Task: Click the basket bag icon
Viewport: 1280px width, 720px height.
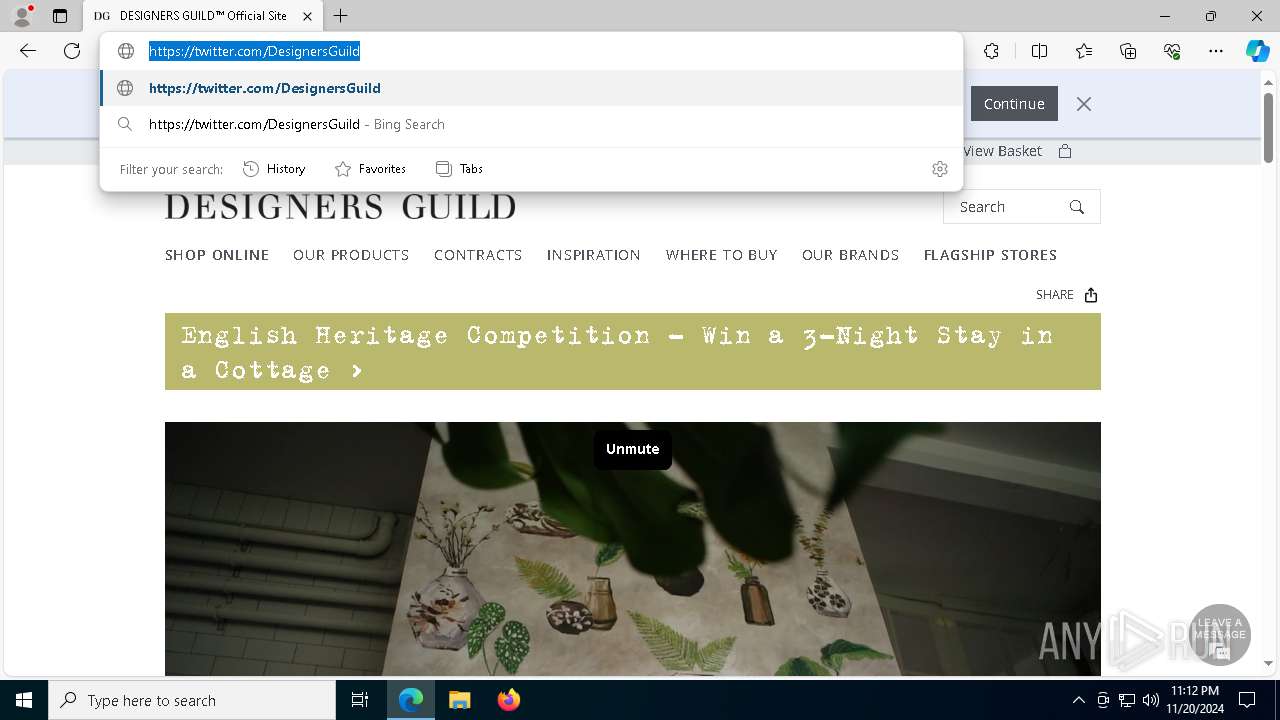Action: coord(1065,151)
